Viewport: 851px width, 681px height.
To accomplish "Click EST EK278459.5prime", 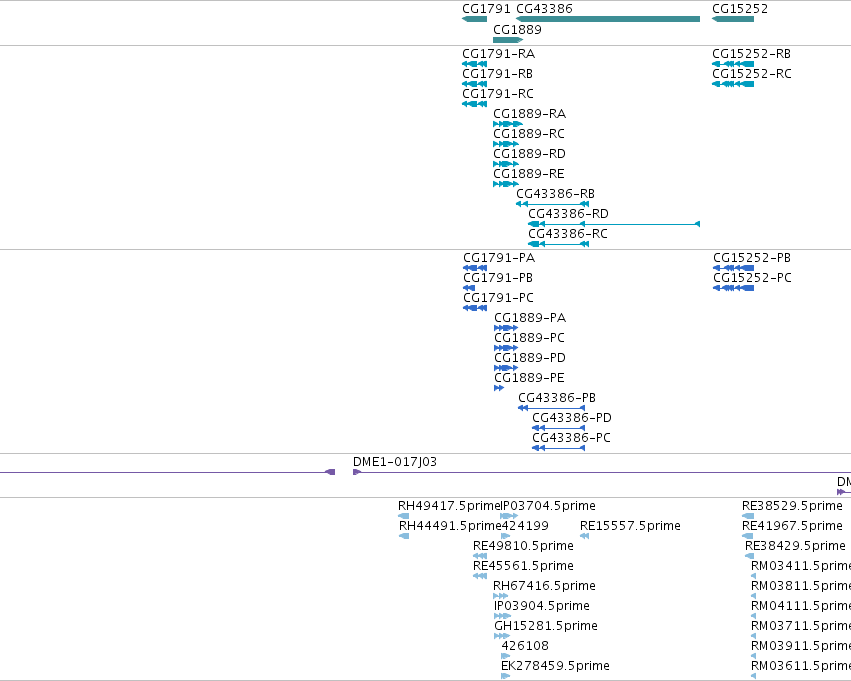I will (x=555, y=666).
